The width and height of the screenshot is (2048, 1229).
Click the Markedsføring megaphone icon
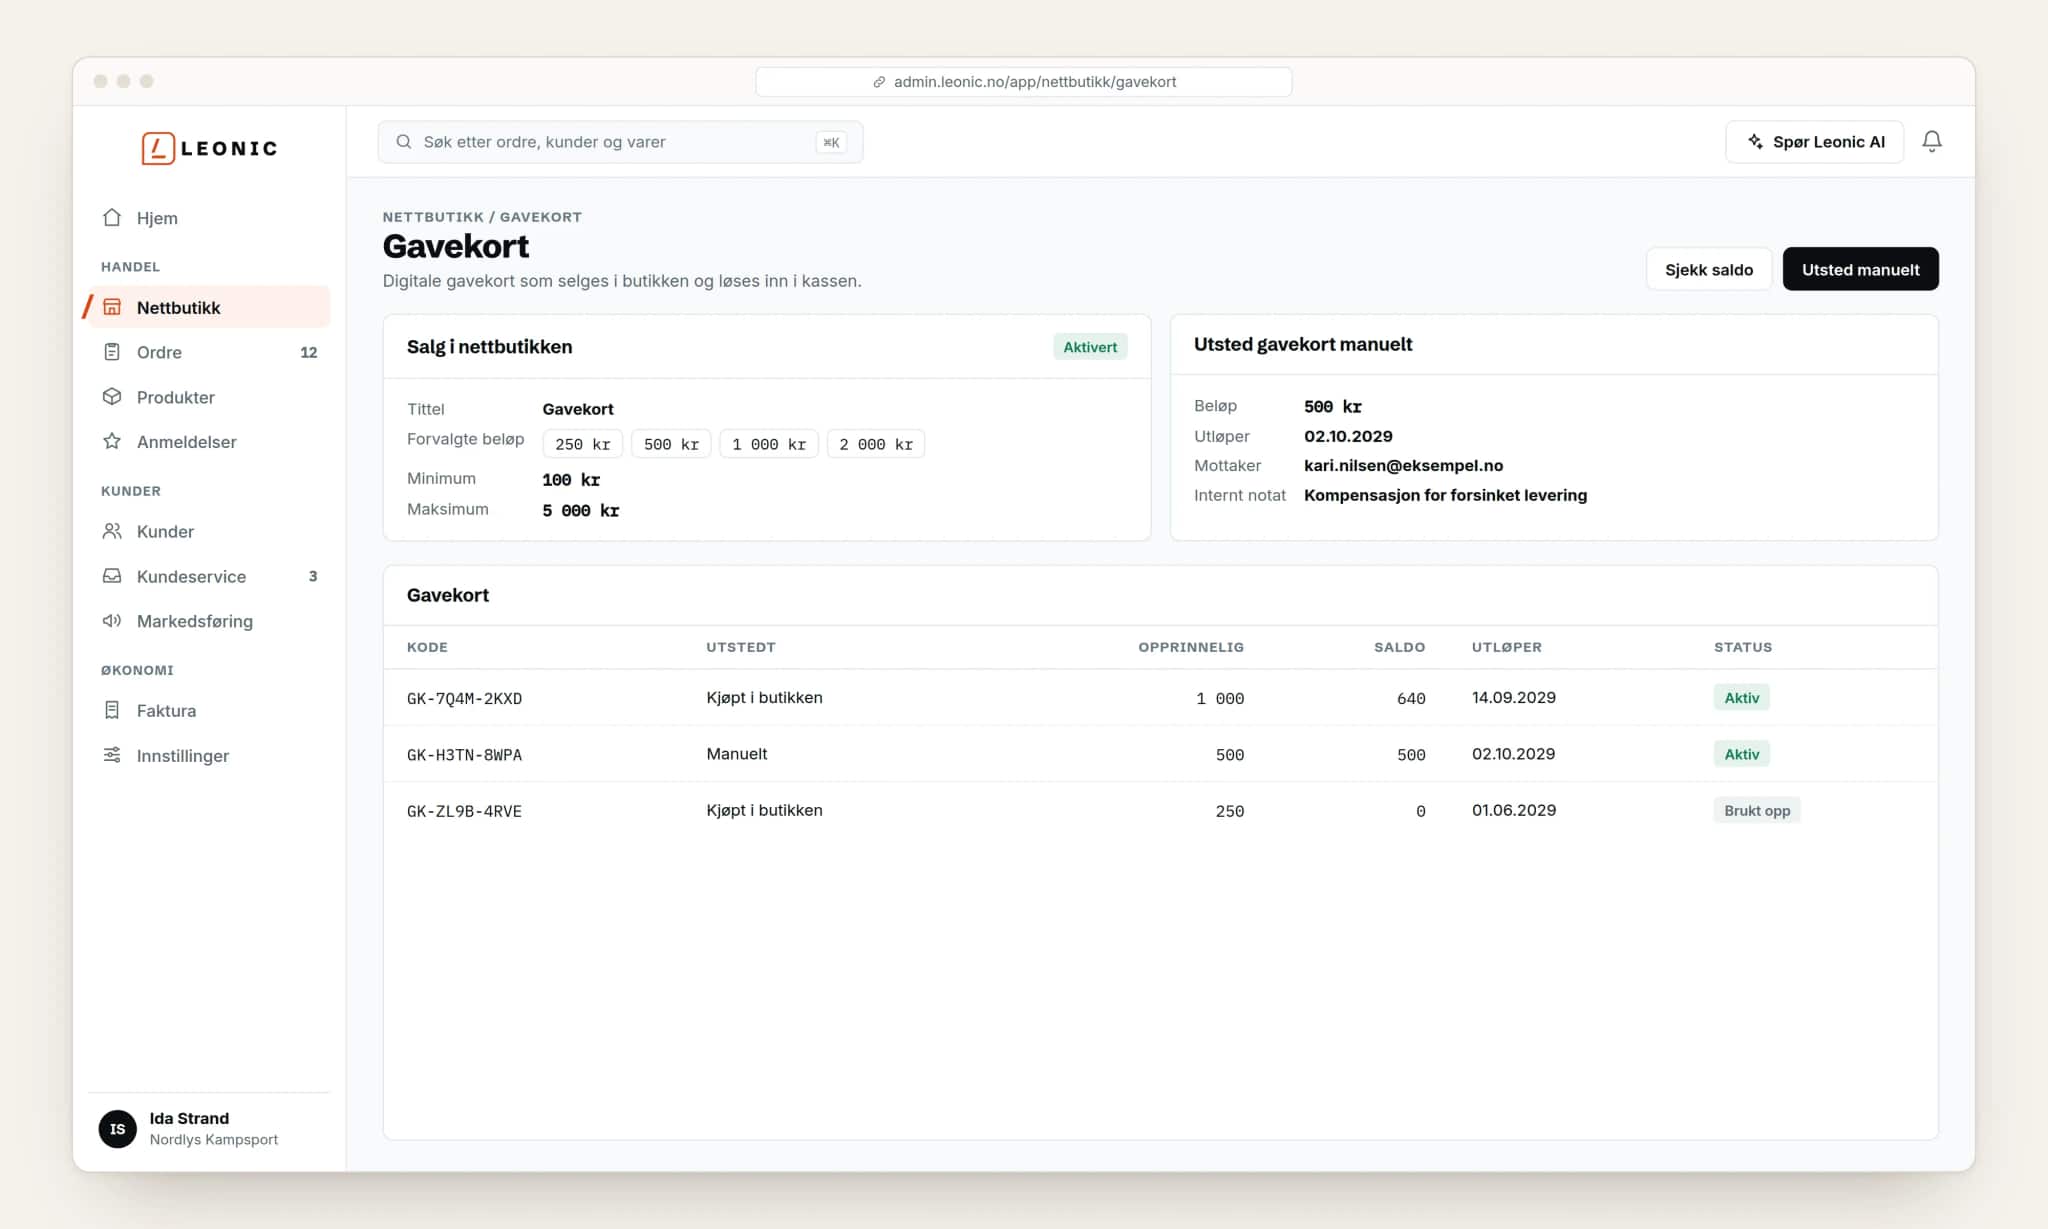[x=112, y=621]
